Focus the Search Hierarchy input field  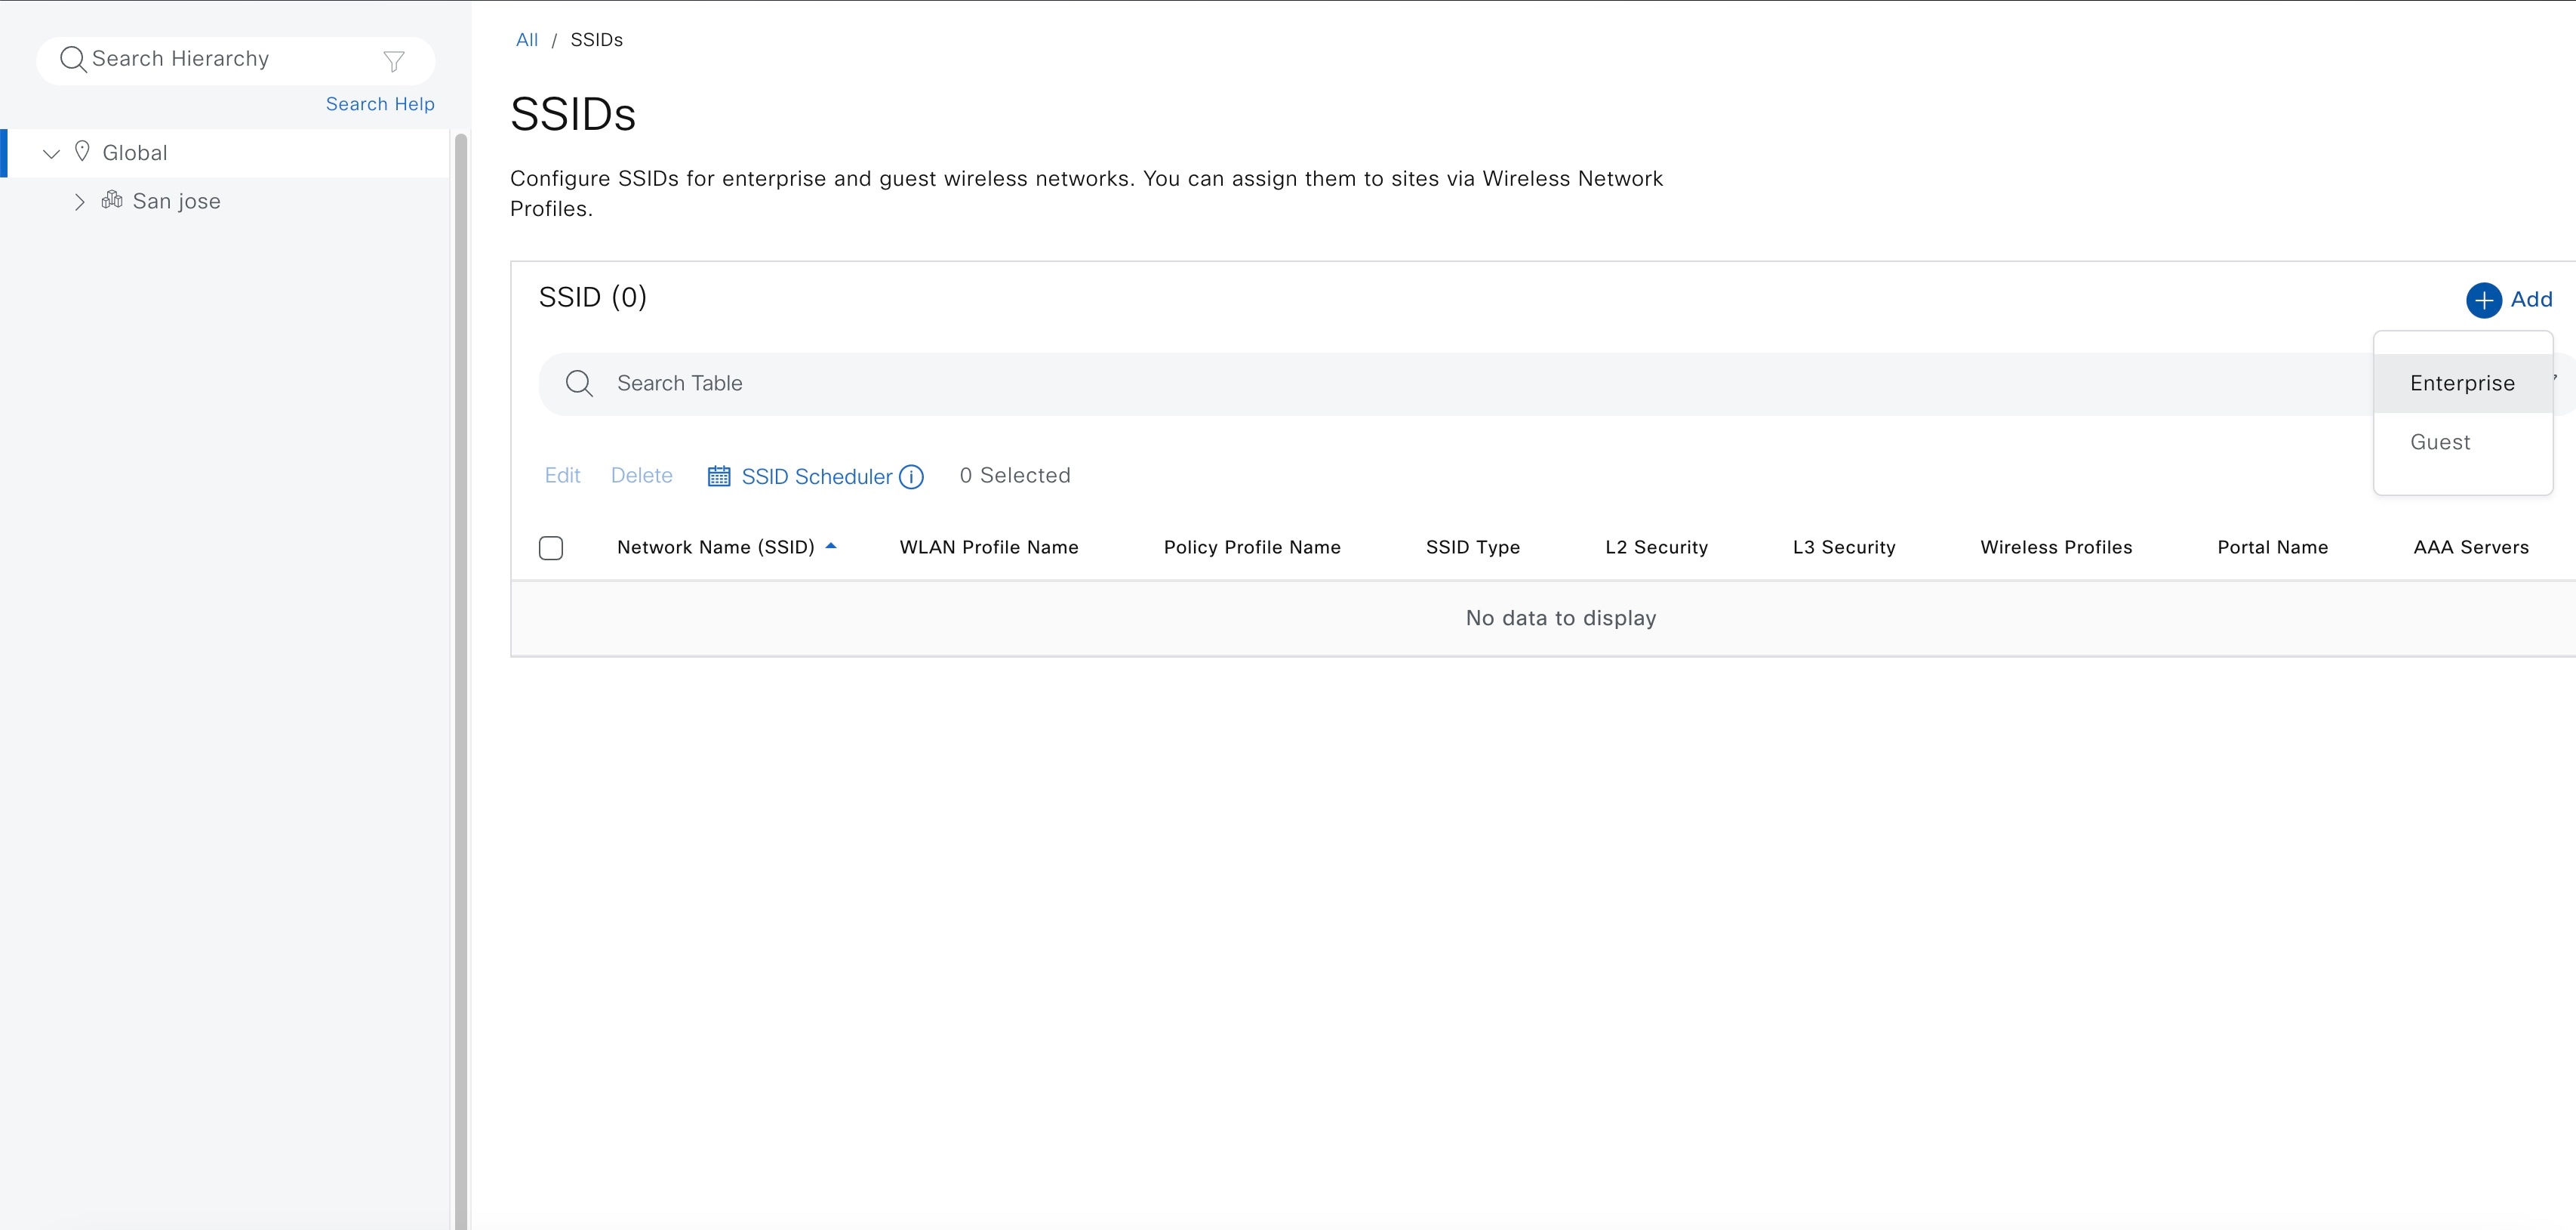pos(235,60)
